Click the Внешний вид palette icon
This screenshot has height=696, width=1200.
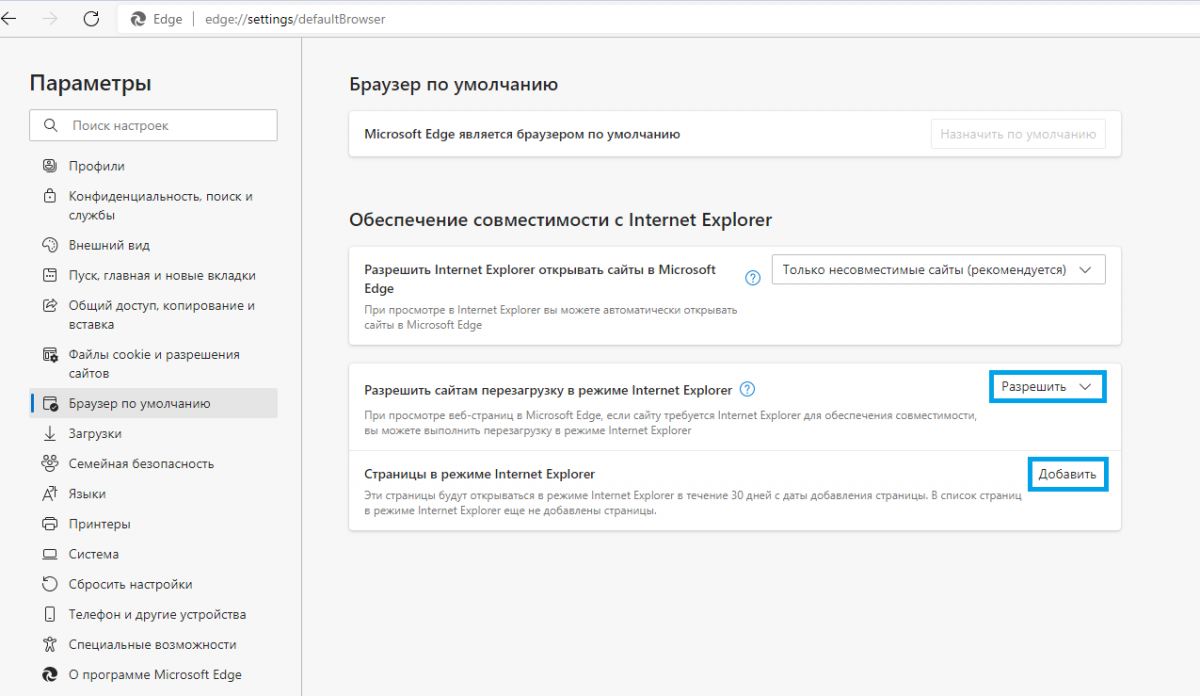(50, 245)
